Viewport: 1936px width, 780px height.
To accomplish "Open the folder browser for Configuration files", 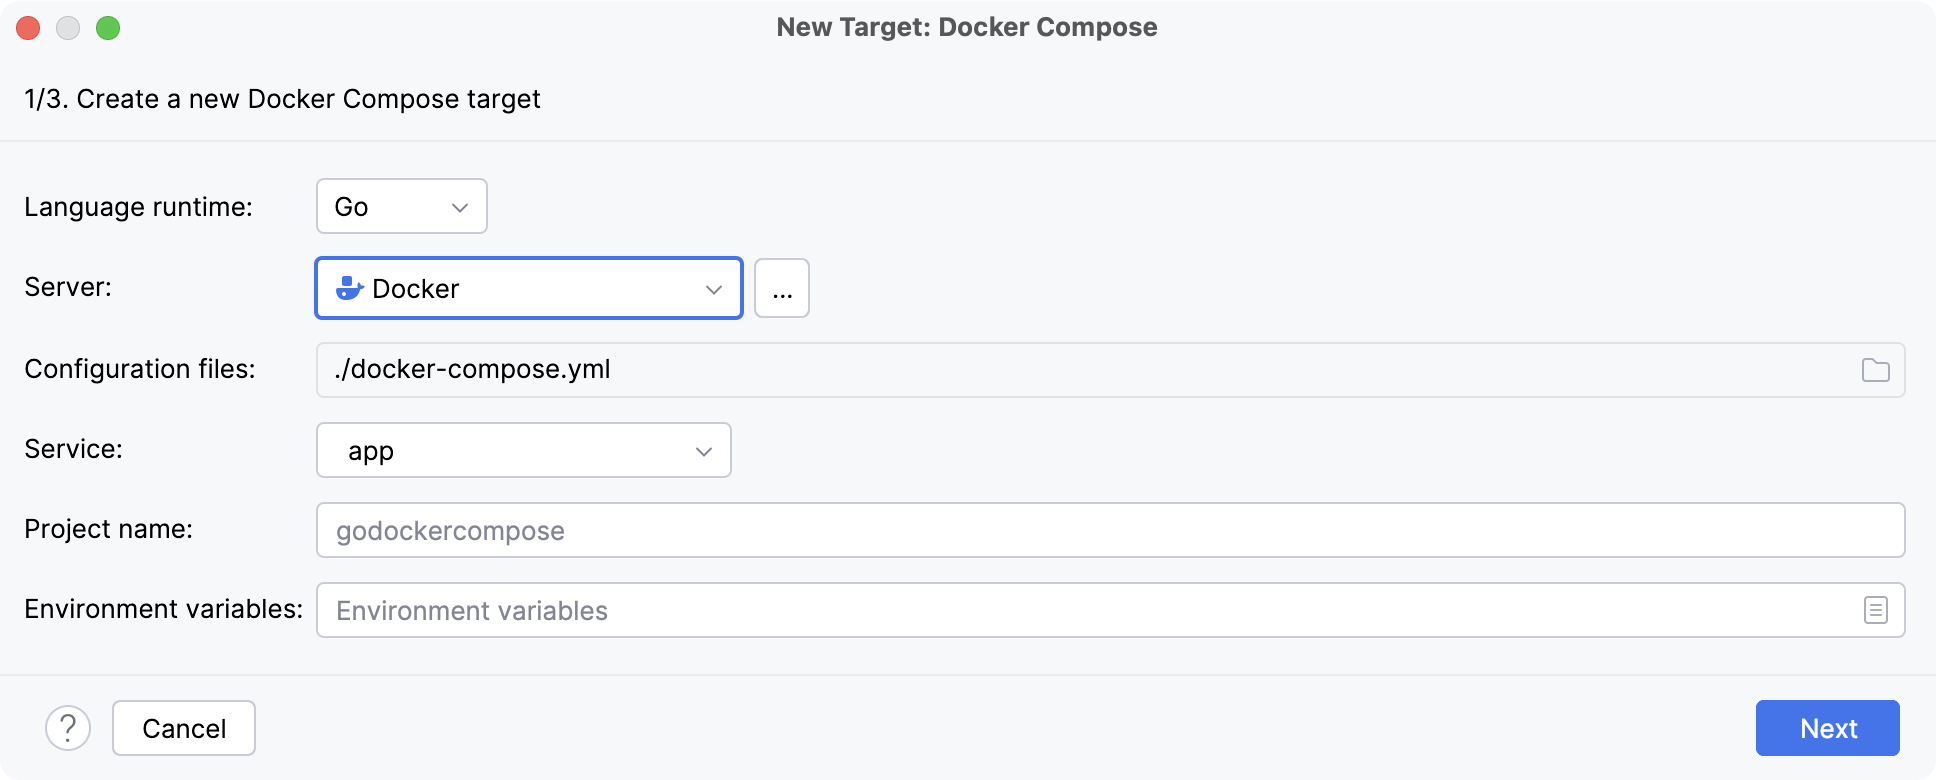I will click(x=1876, y=369).
